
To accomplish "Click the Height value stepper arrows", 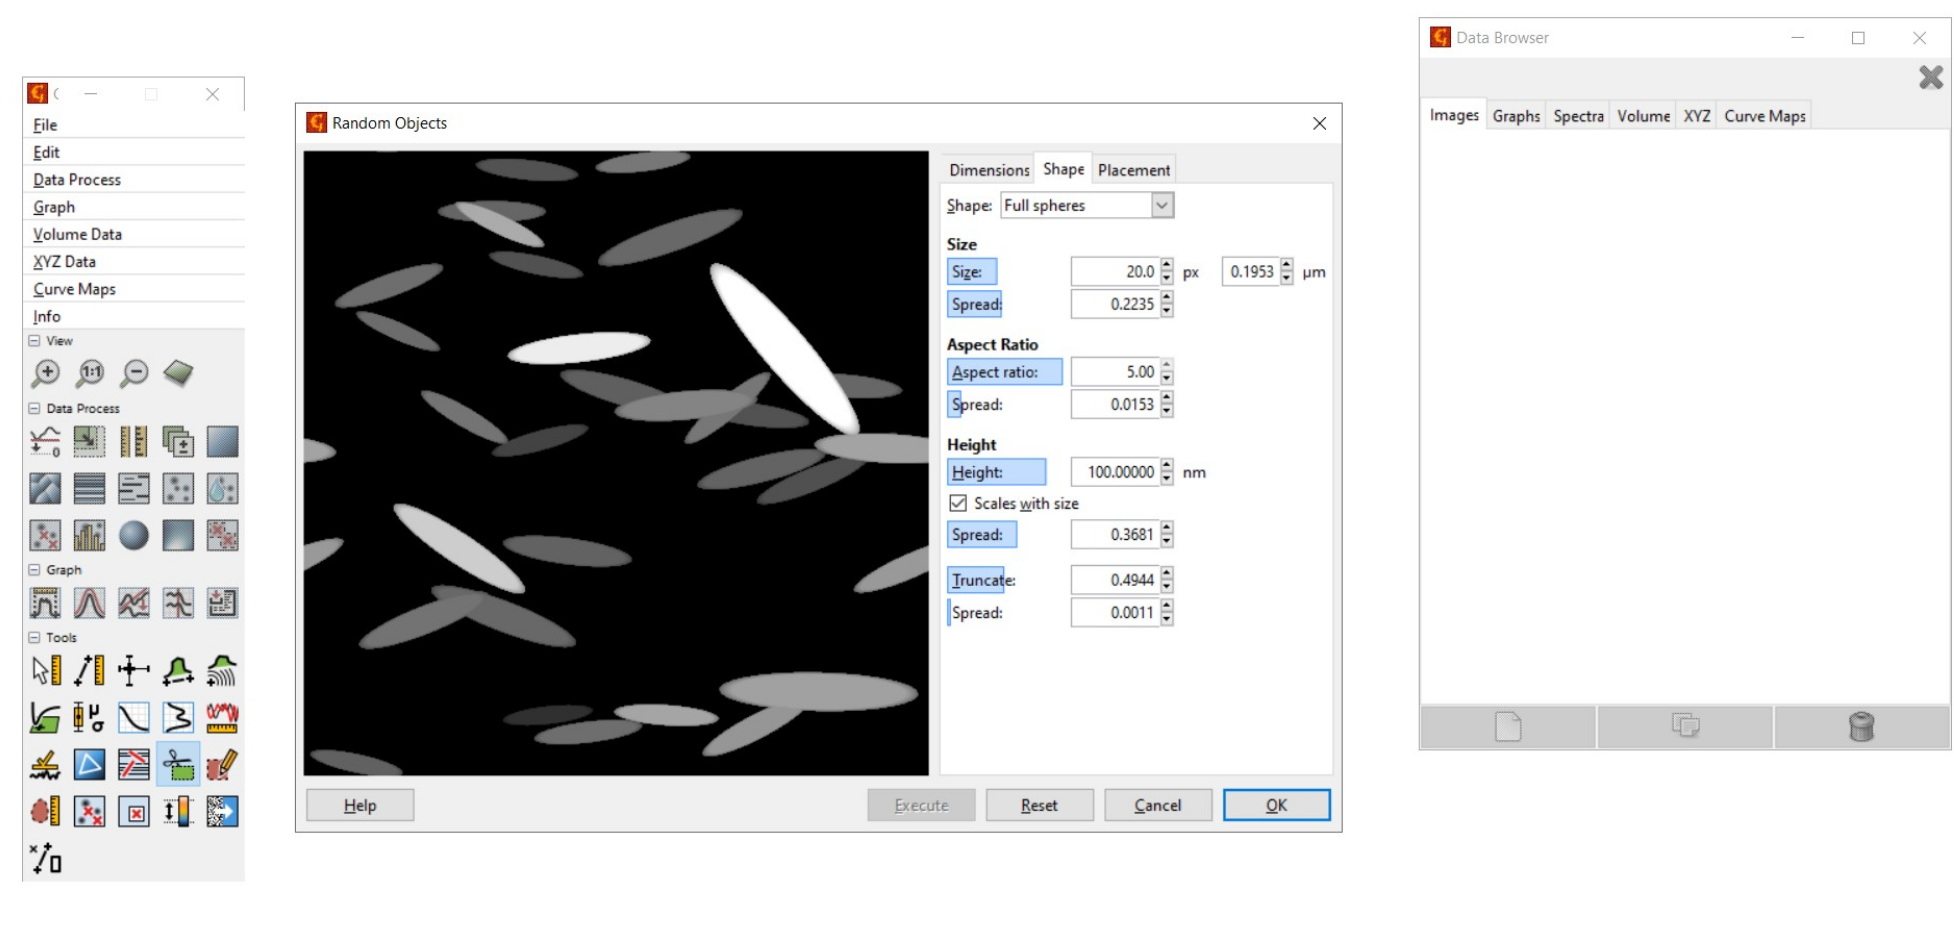I will point(1167,472).
